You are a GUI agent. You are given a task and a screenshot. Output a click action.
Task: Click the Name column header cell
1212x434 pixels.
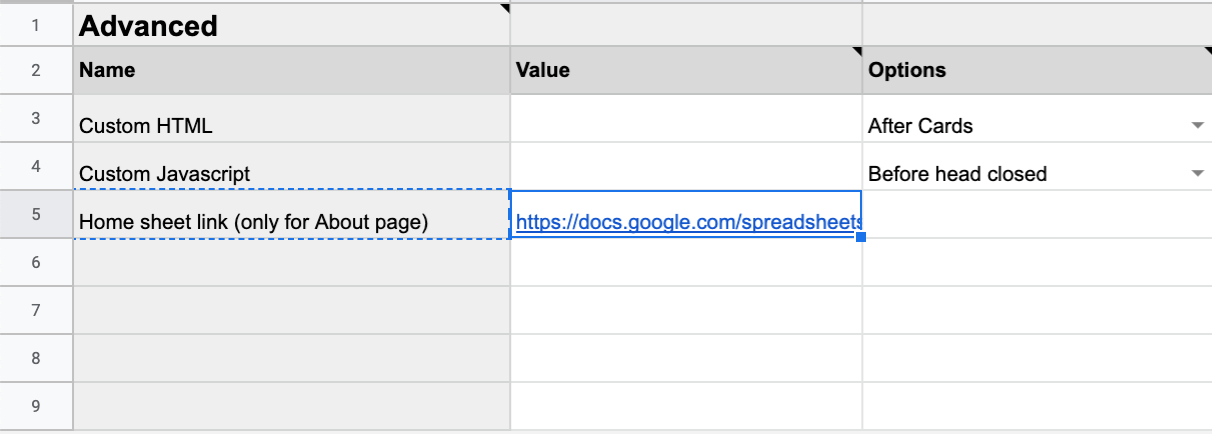coord(291,70)
